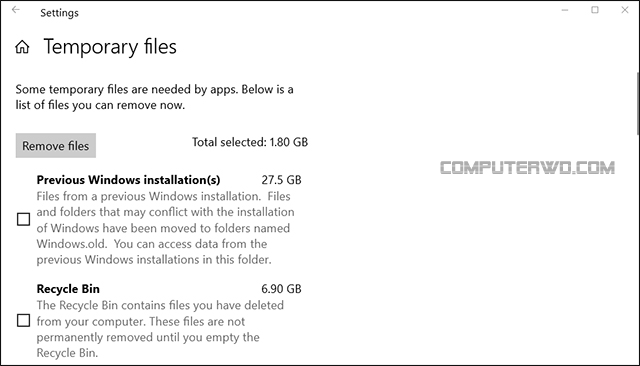Click the Windows.old folder description paragraph

[x=165, y=228]
